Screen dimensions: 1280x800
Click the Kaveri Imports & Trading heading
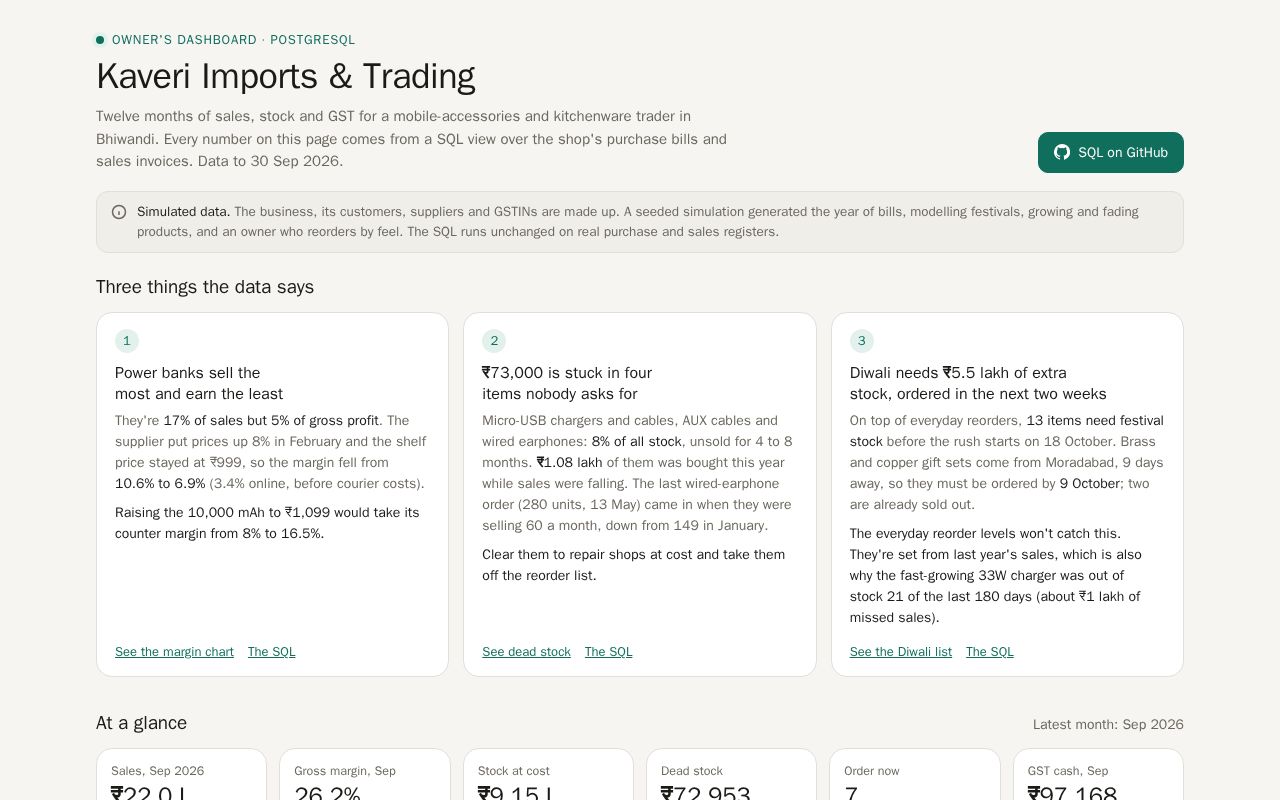coord(285,76)
